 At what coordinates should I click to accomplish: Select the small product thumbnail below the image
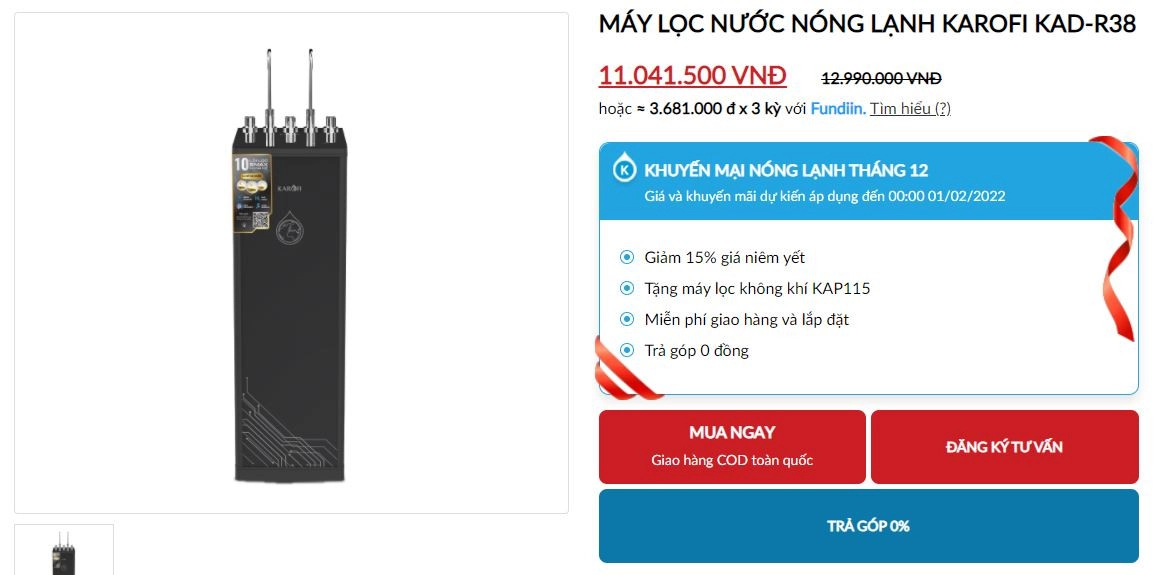[64, 551]
